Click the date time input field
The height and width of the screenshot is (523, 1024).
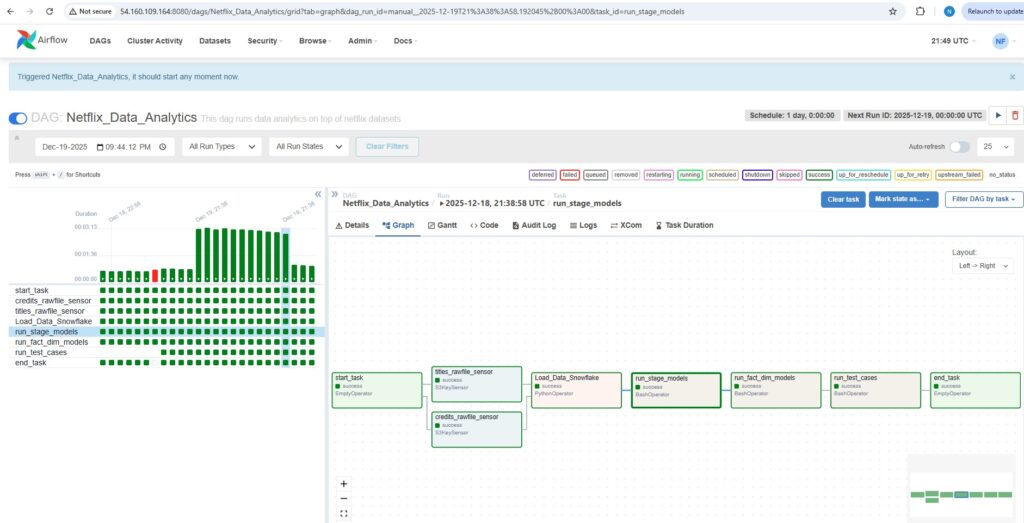pyautogui.click(x=104, y=147)
